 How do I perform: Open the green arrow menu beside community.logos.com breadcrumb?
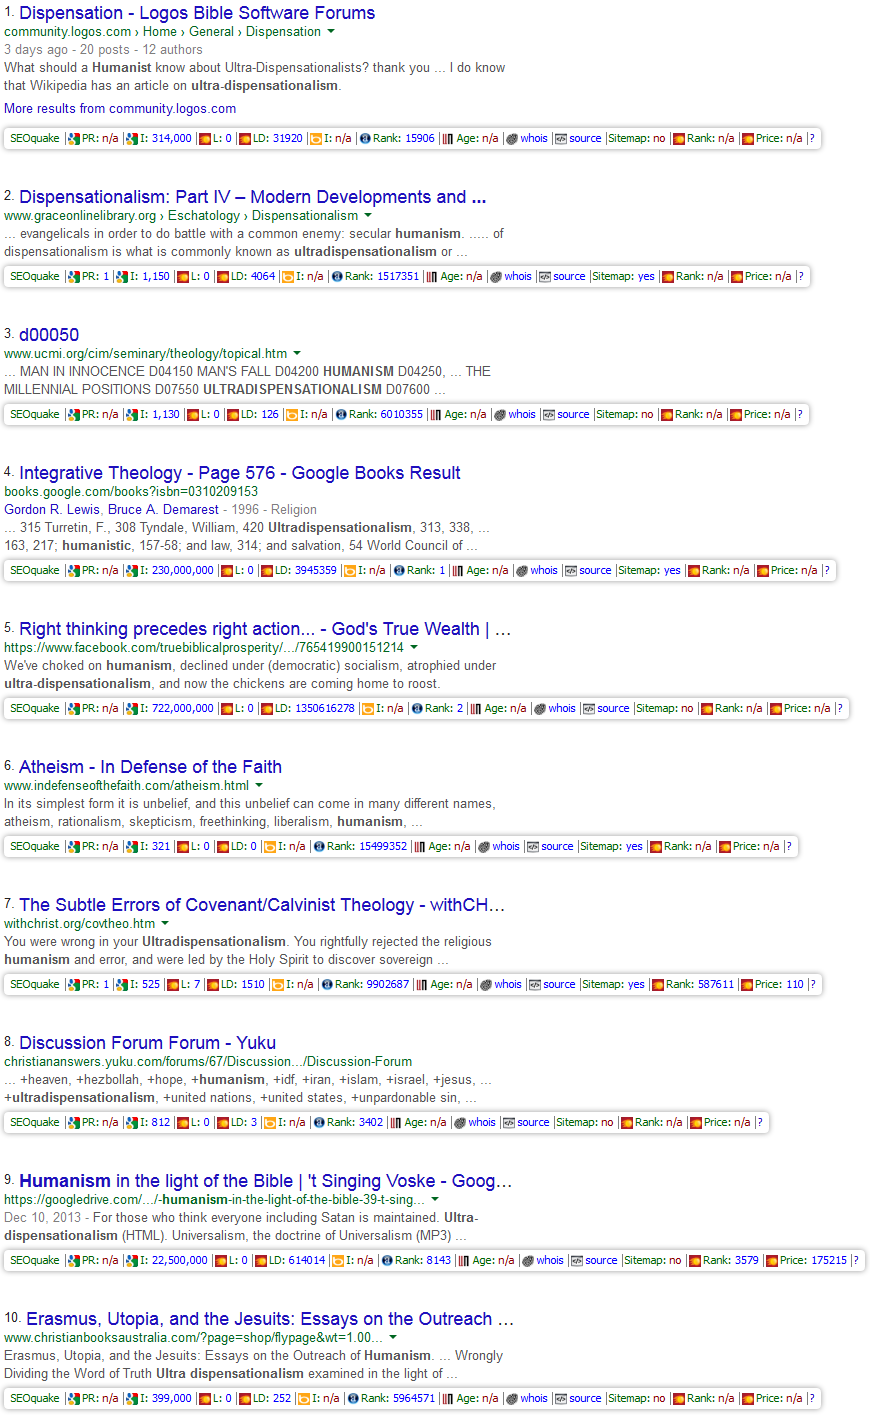pyautogui.click(x=331, y=32)
